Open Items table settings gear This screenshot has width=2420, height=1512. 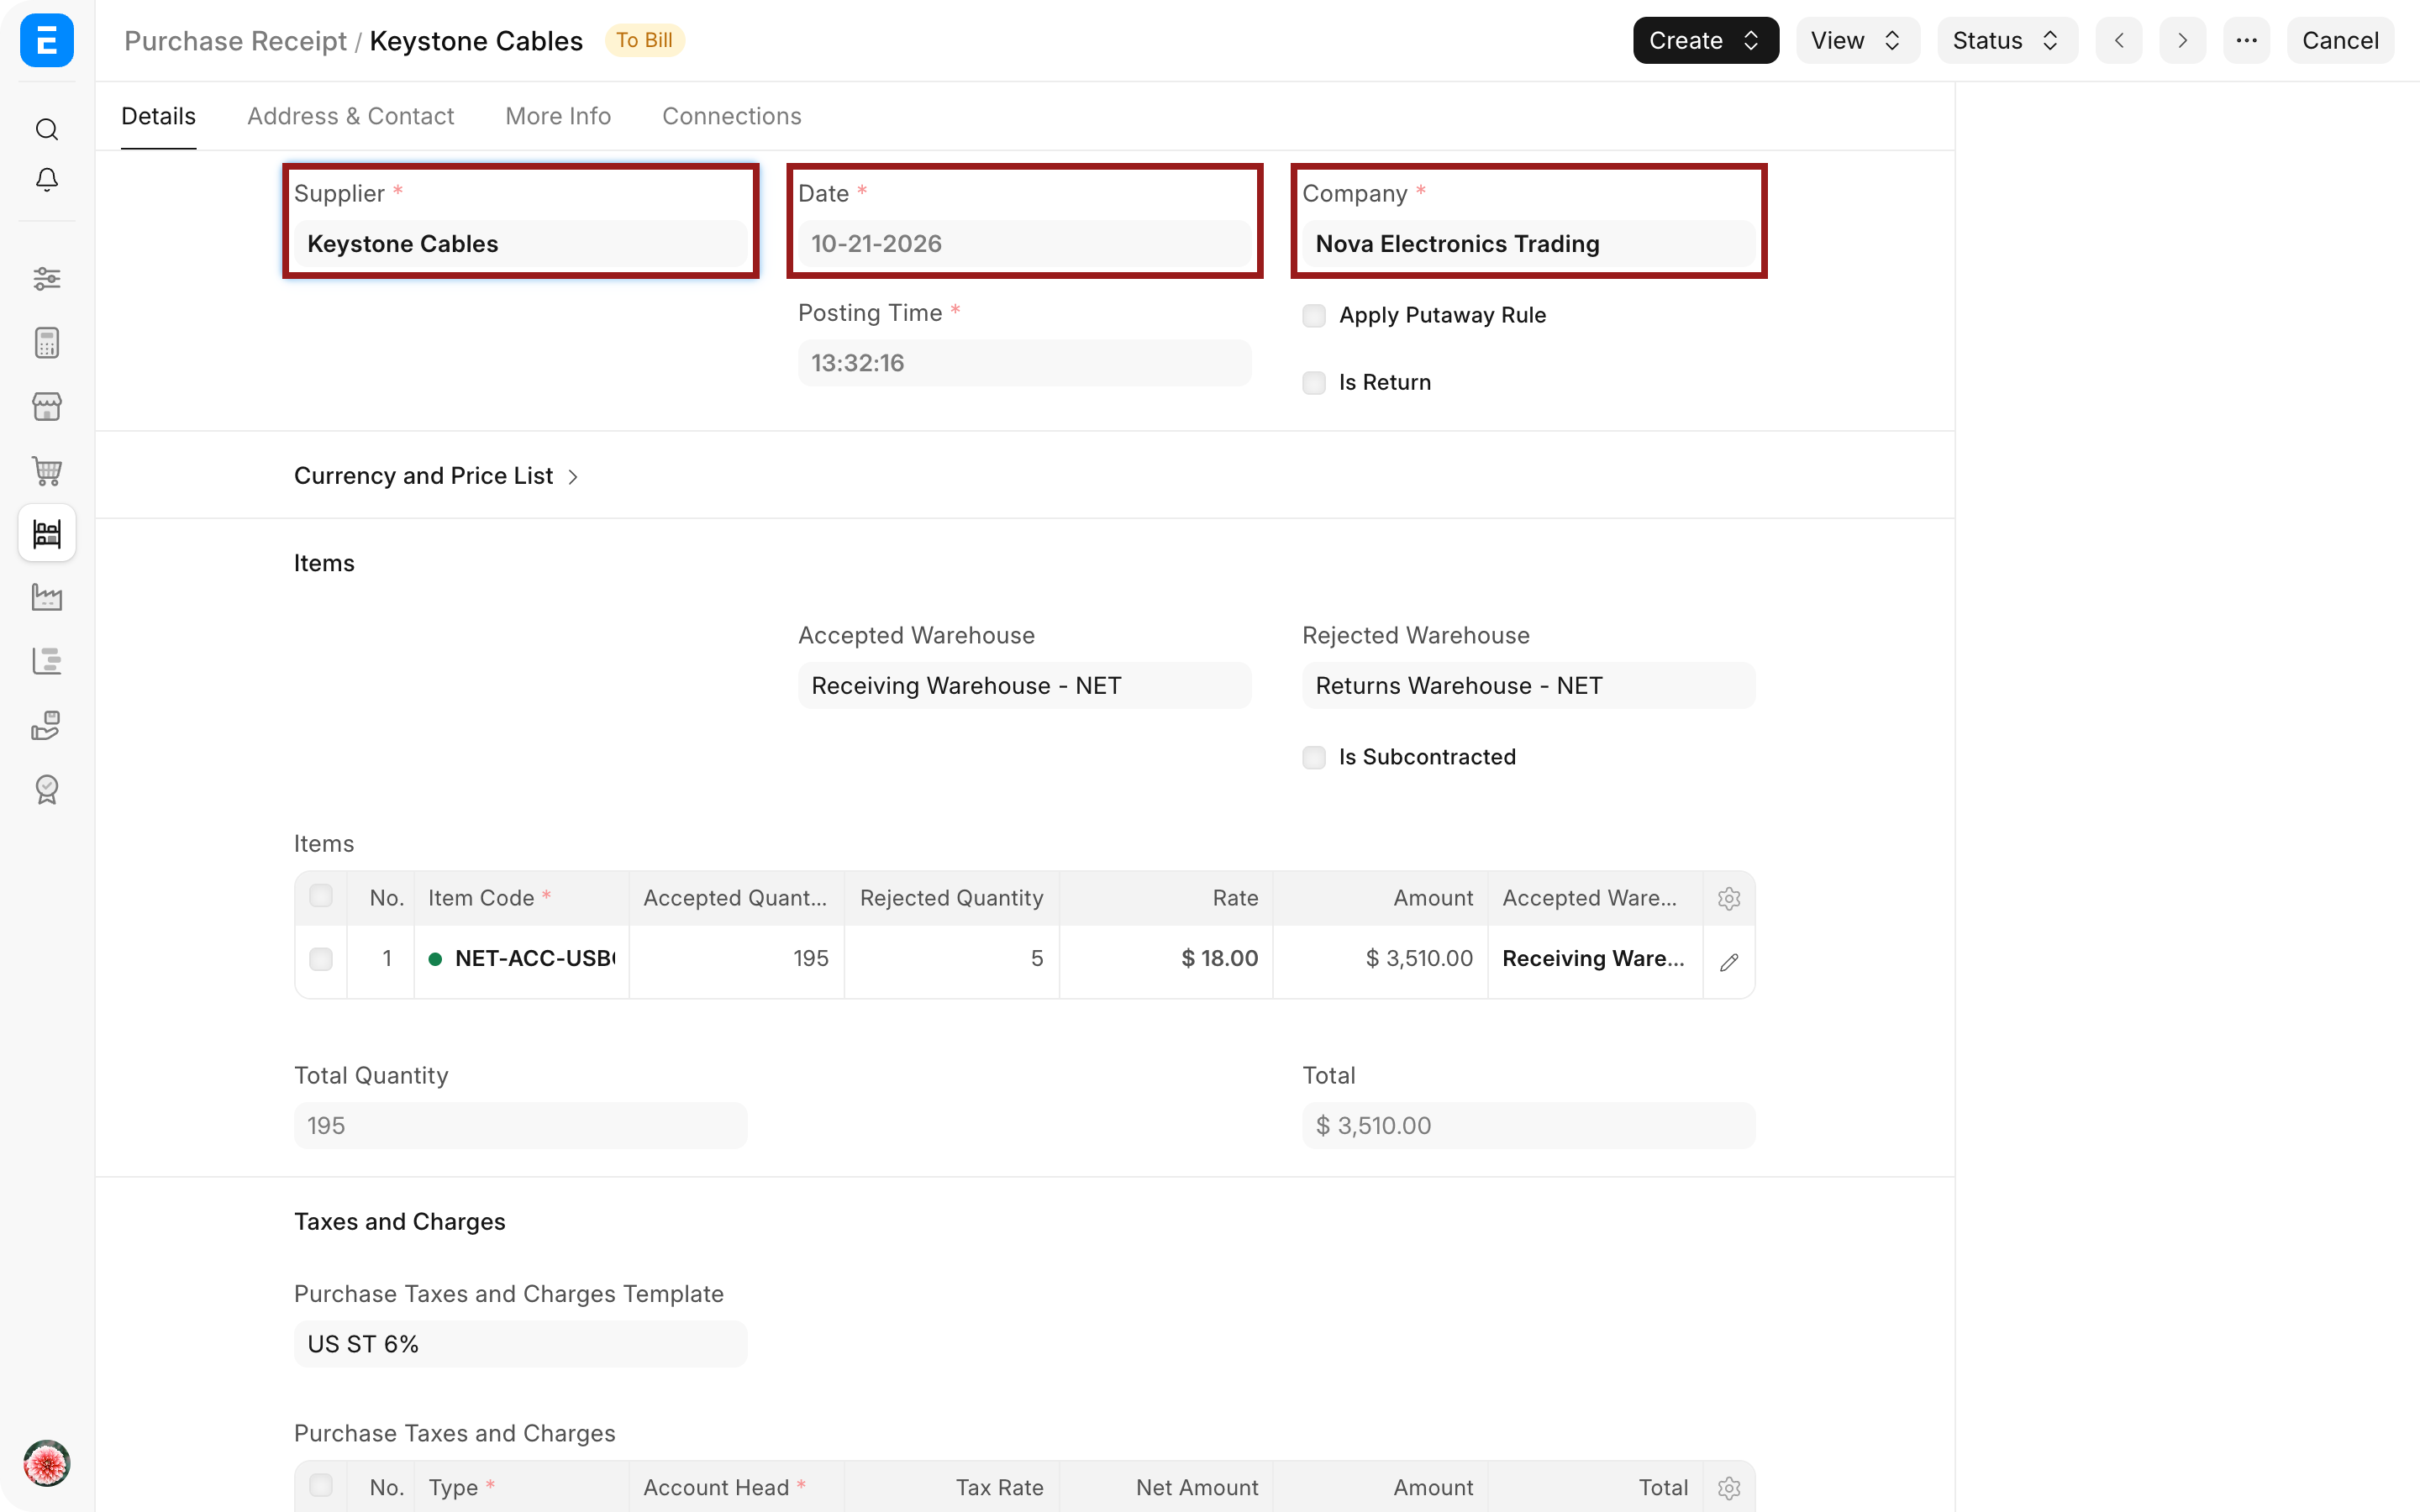1729,898
